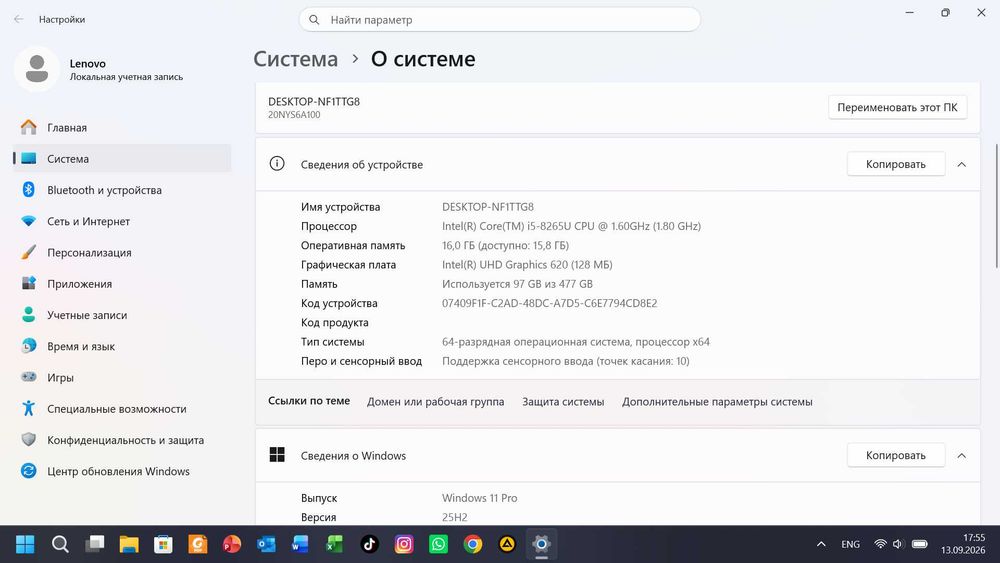
Task: Click Переименовать этот ПК button
Action: 897,107
